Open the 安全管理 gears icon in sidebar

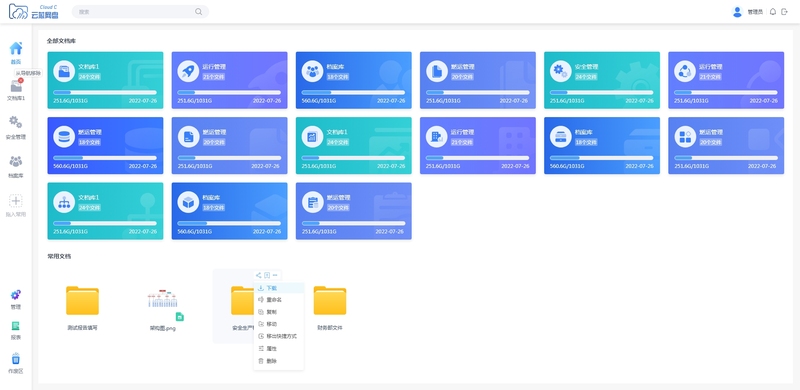16,122
